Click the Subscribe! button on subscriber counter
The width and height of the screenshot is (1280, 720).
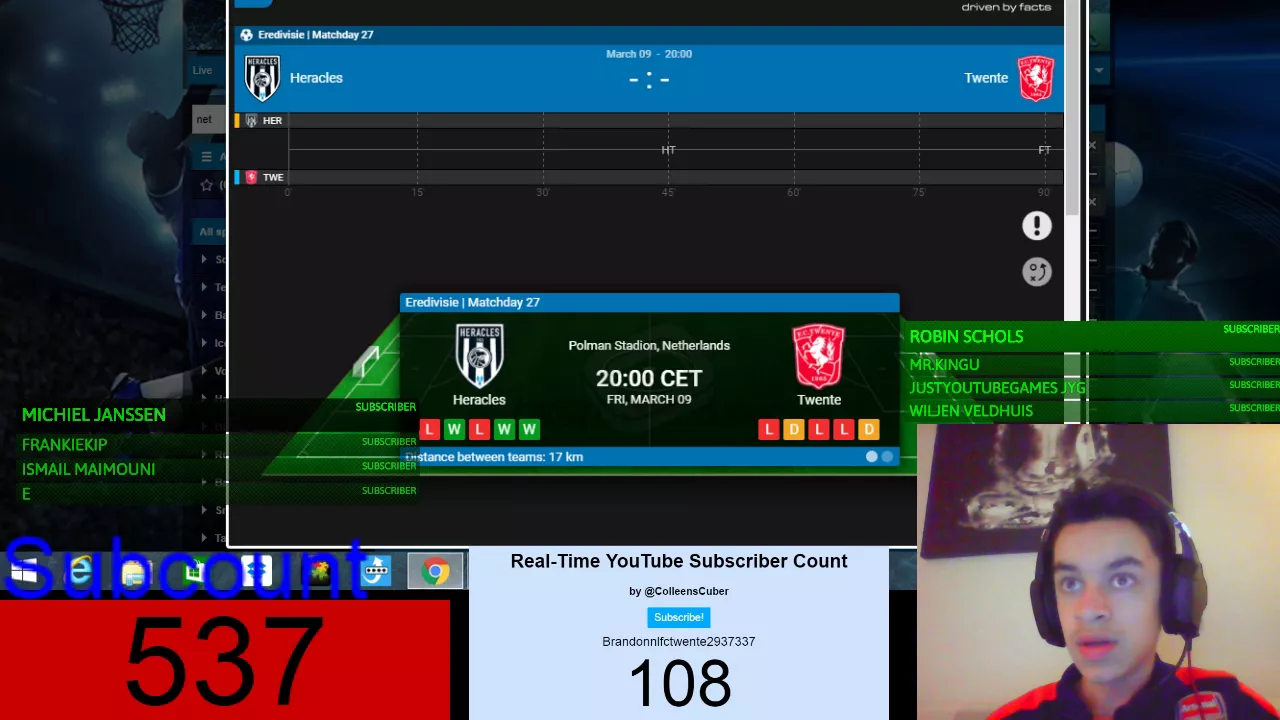[x=679, y=617]
